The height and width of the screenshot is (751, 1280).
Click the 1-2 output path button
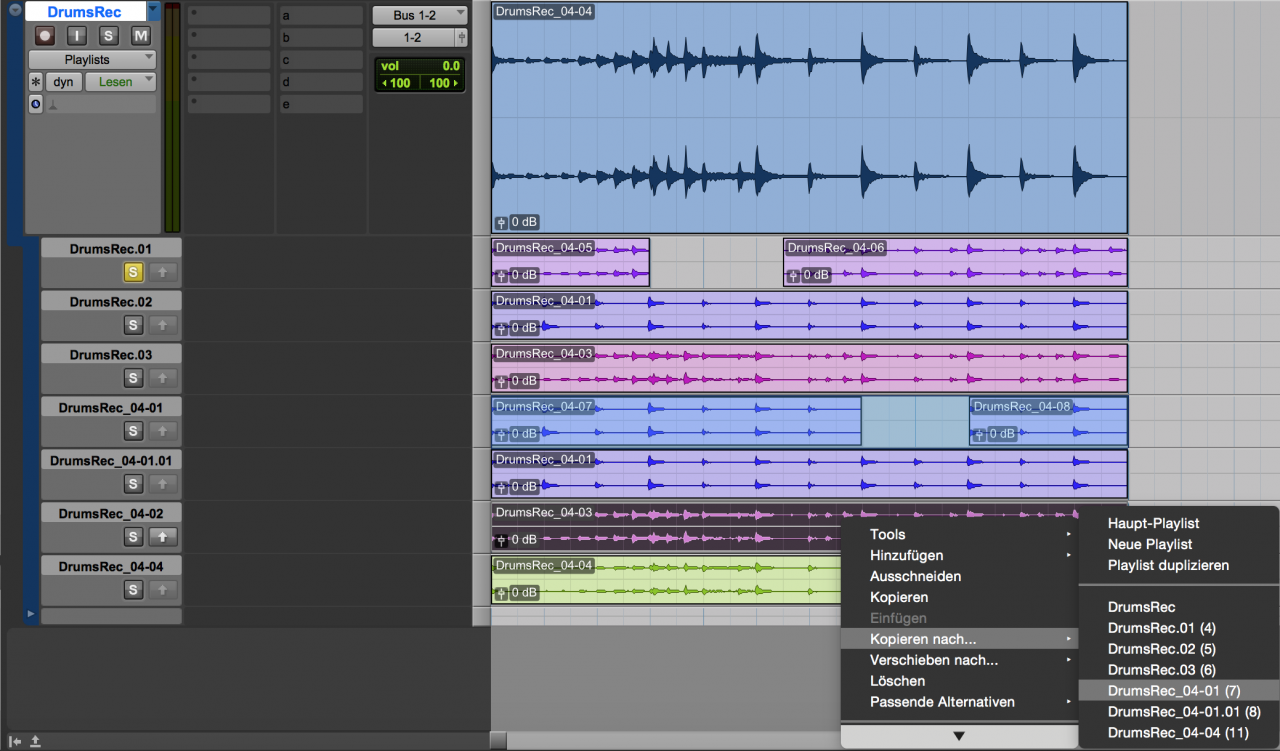[x=412, y=38]
